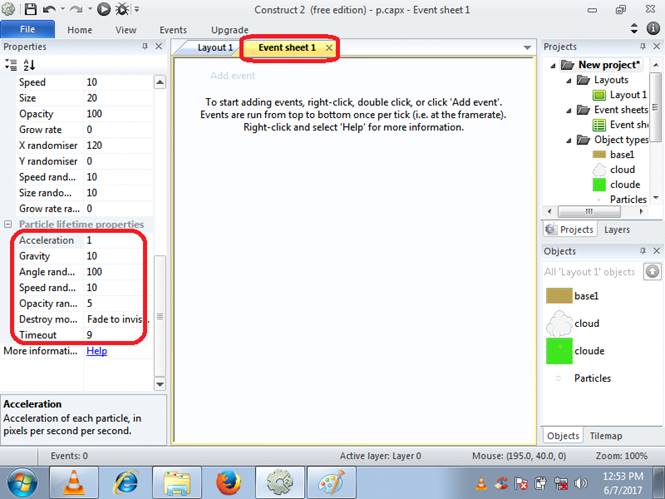The width and height of the screenshot is (665, 499).
Task: Close the Objects panel
Action: click(x=657, y=251)
